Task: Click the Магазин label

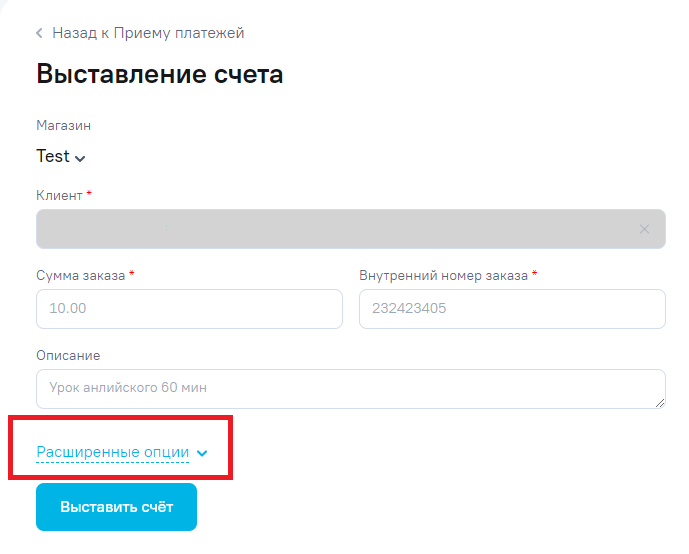Action: (x=63, y=125)
